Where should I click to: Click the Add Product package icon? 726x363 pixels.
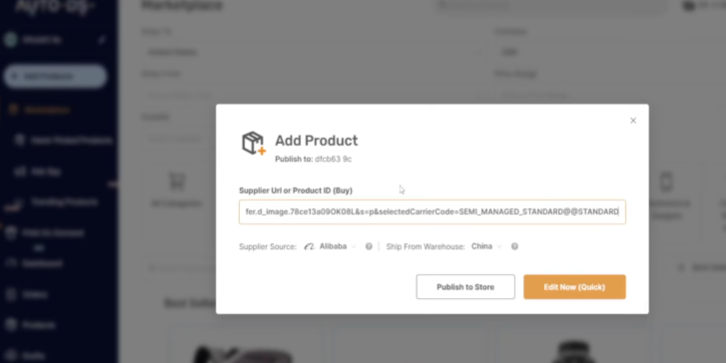(x=254, y=143)
